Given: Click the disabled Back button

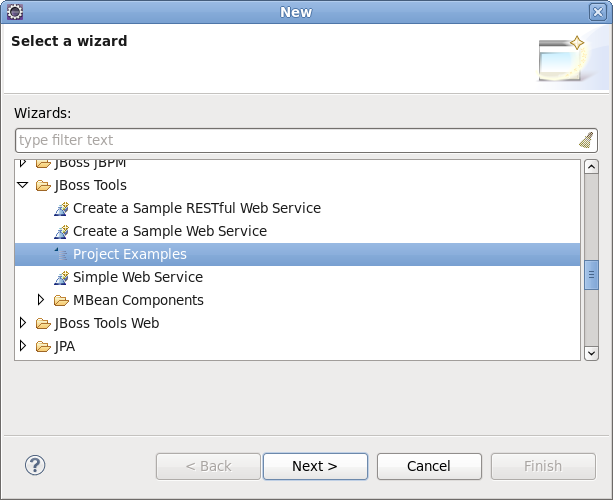Looking at the screenshot, I should (208, 466).
